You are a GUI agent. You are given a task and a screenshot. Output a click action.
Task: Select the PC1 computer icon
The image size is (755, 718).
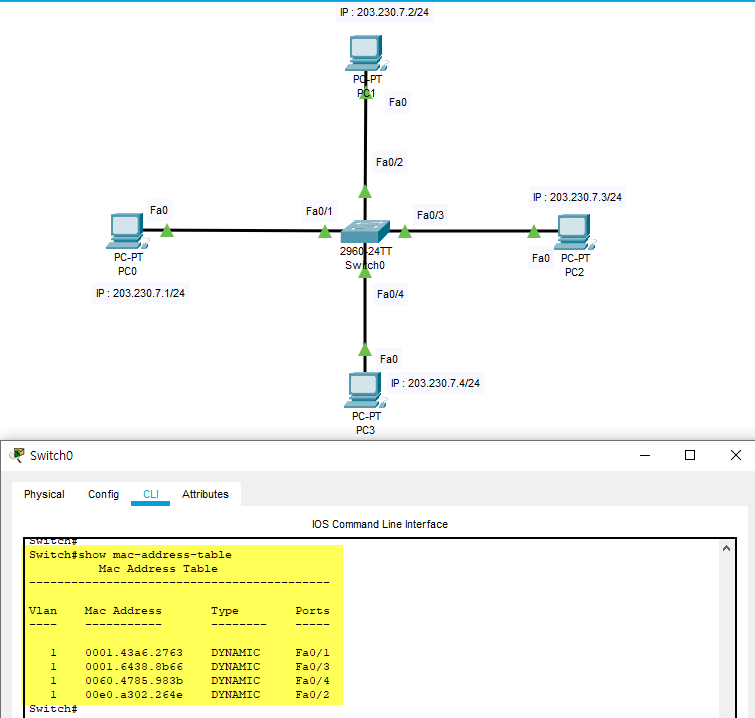(x=366, y=53)
